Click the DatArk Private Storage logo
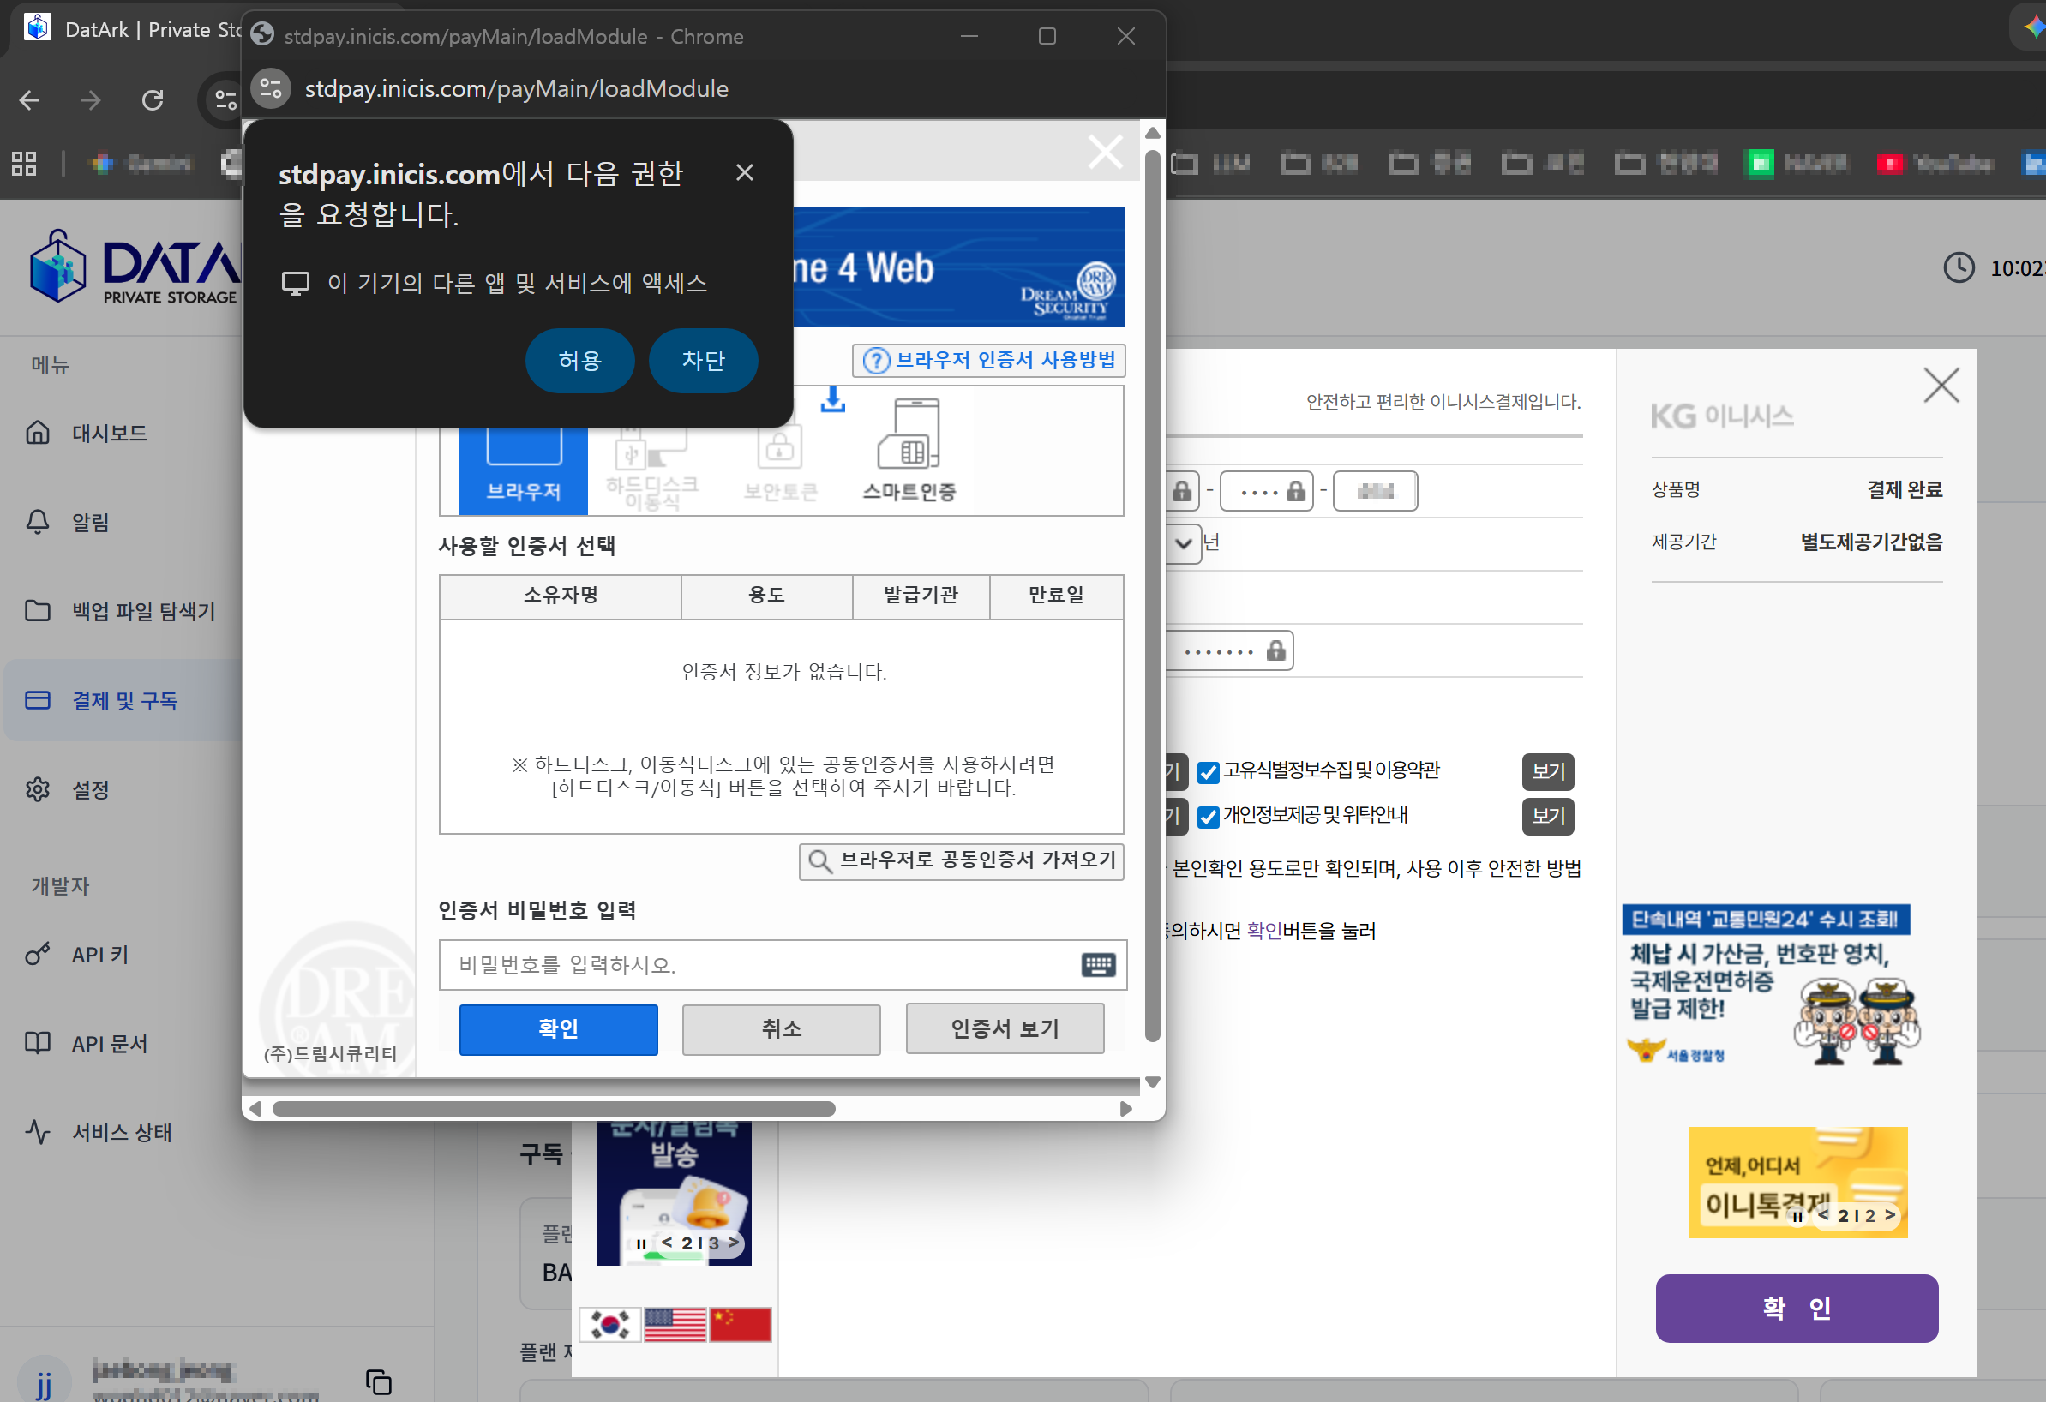 (135, 266)
